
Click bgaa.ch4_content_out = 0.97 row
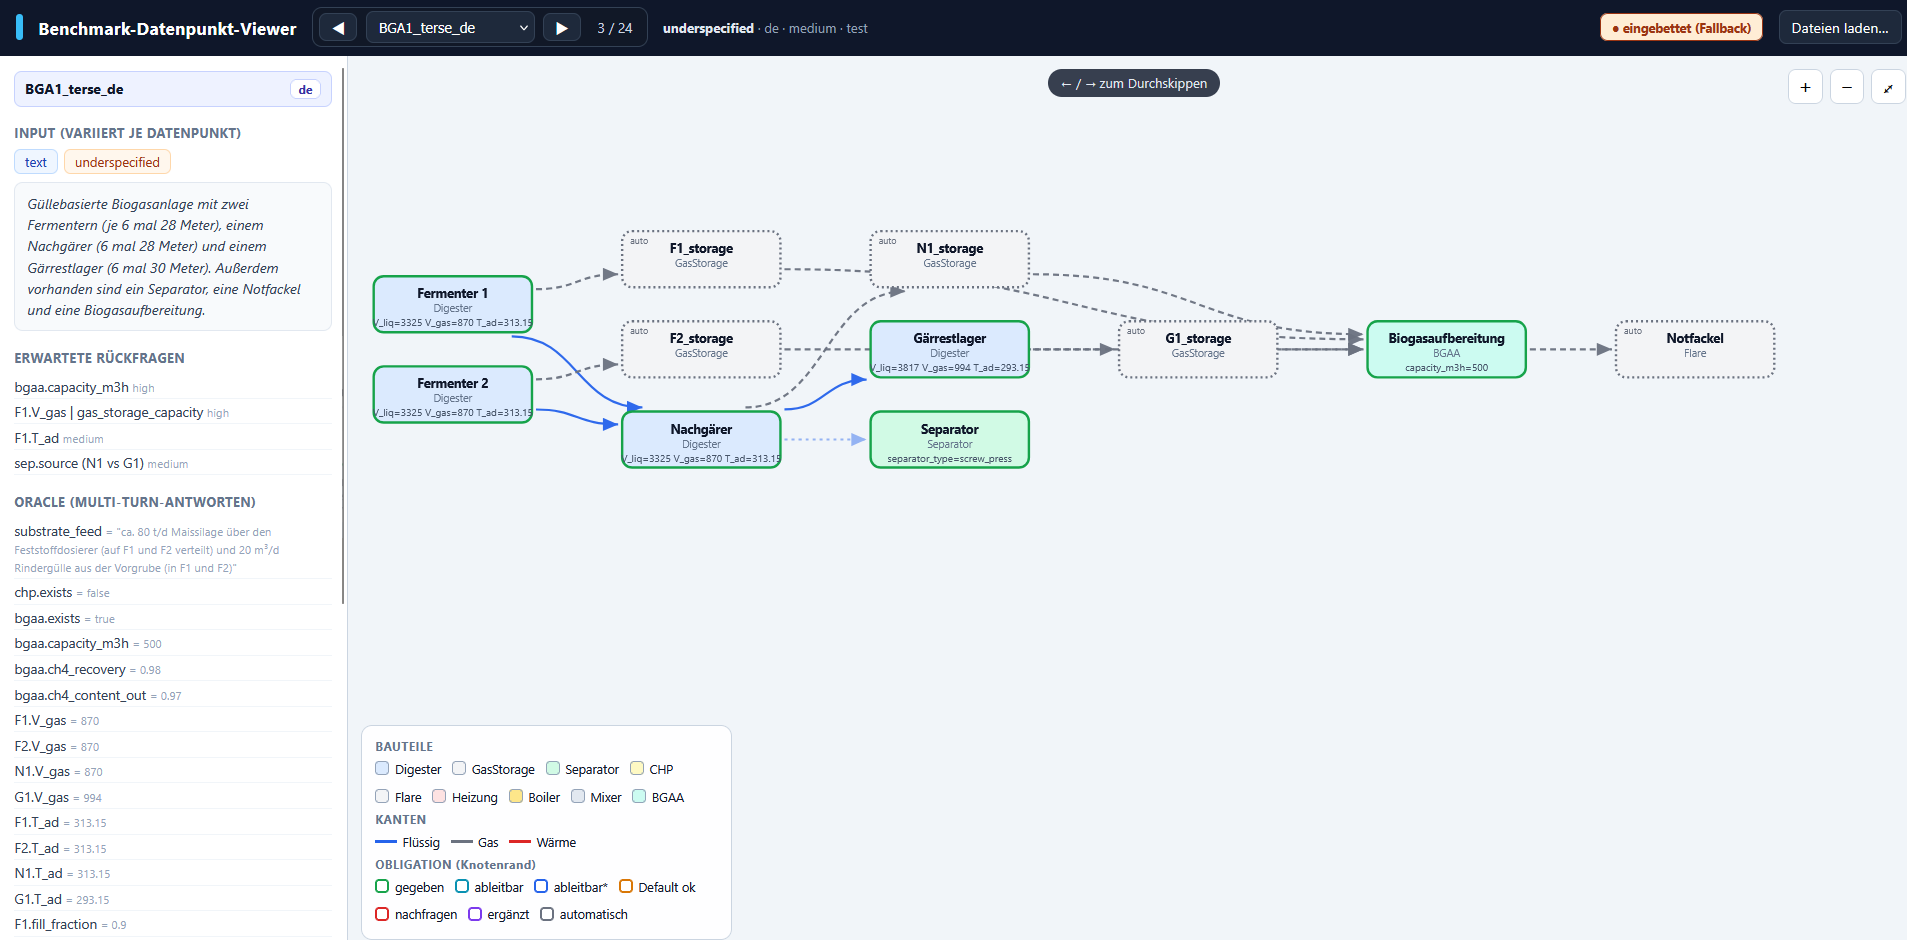tap(173, 695)
